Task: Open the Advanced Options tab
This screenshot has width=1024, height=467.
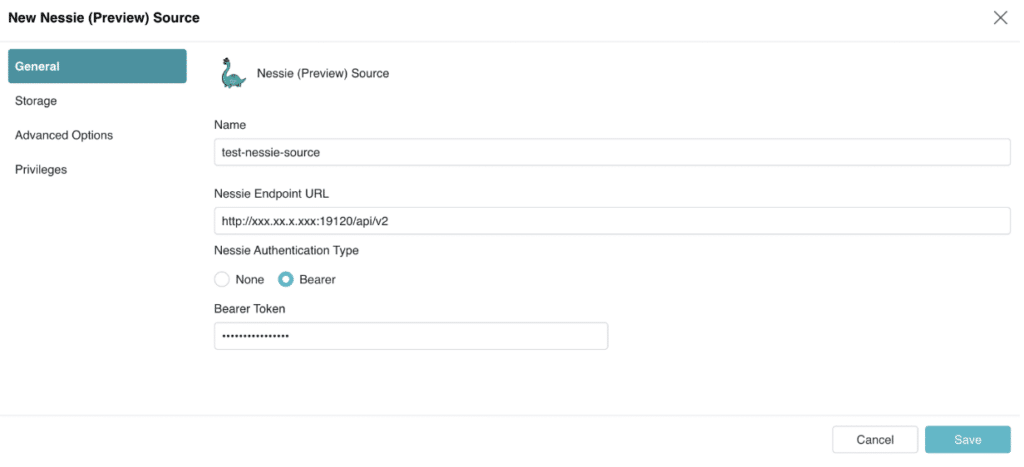Action: click(x=64, y=135)
